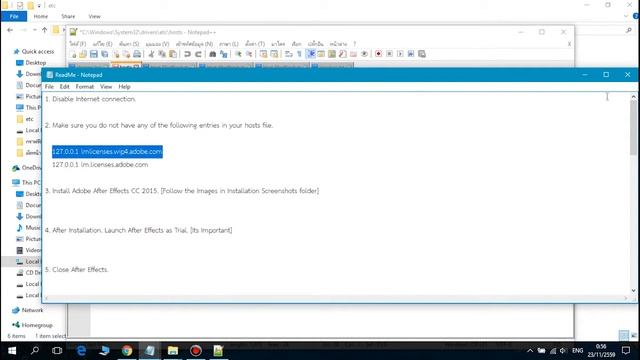This screenshot has width=640, height=360.
Task: Click Zoom In icon in Notepad++ toolbar
Action: pos(238,54)
